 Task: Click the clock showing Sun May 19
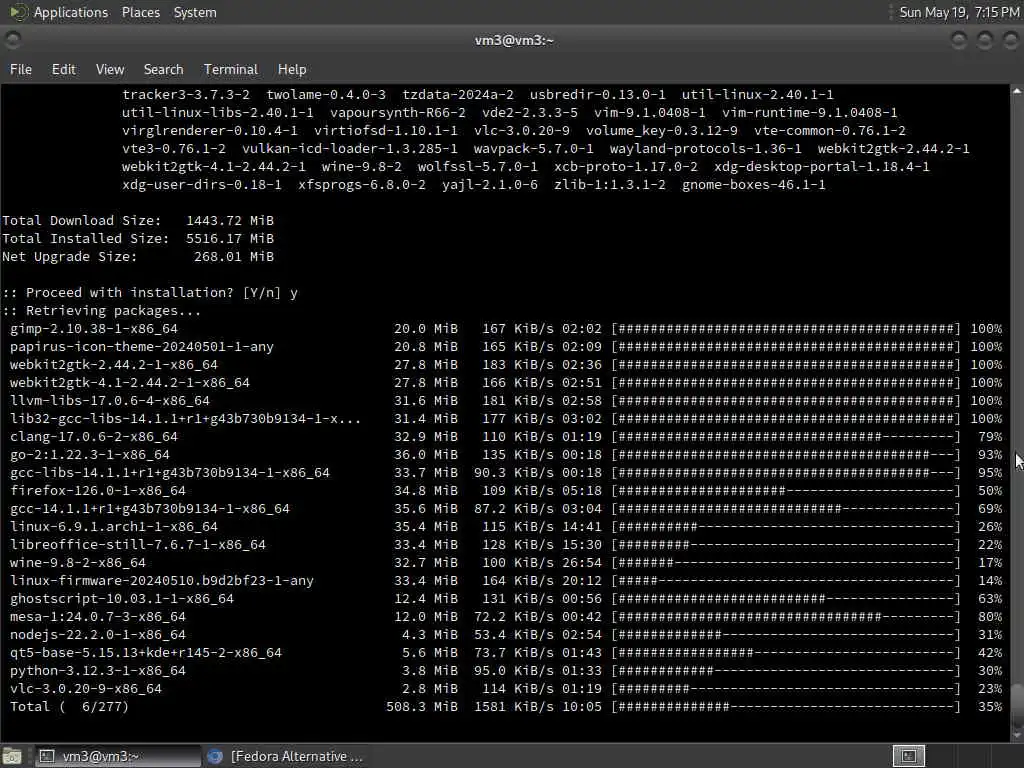(x=959, y=12)
